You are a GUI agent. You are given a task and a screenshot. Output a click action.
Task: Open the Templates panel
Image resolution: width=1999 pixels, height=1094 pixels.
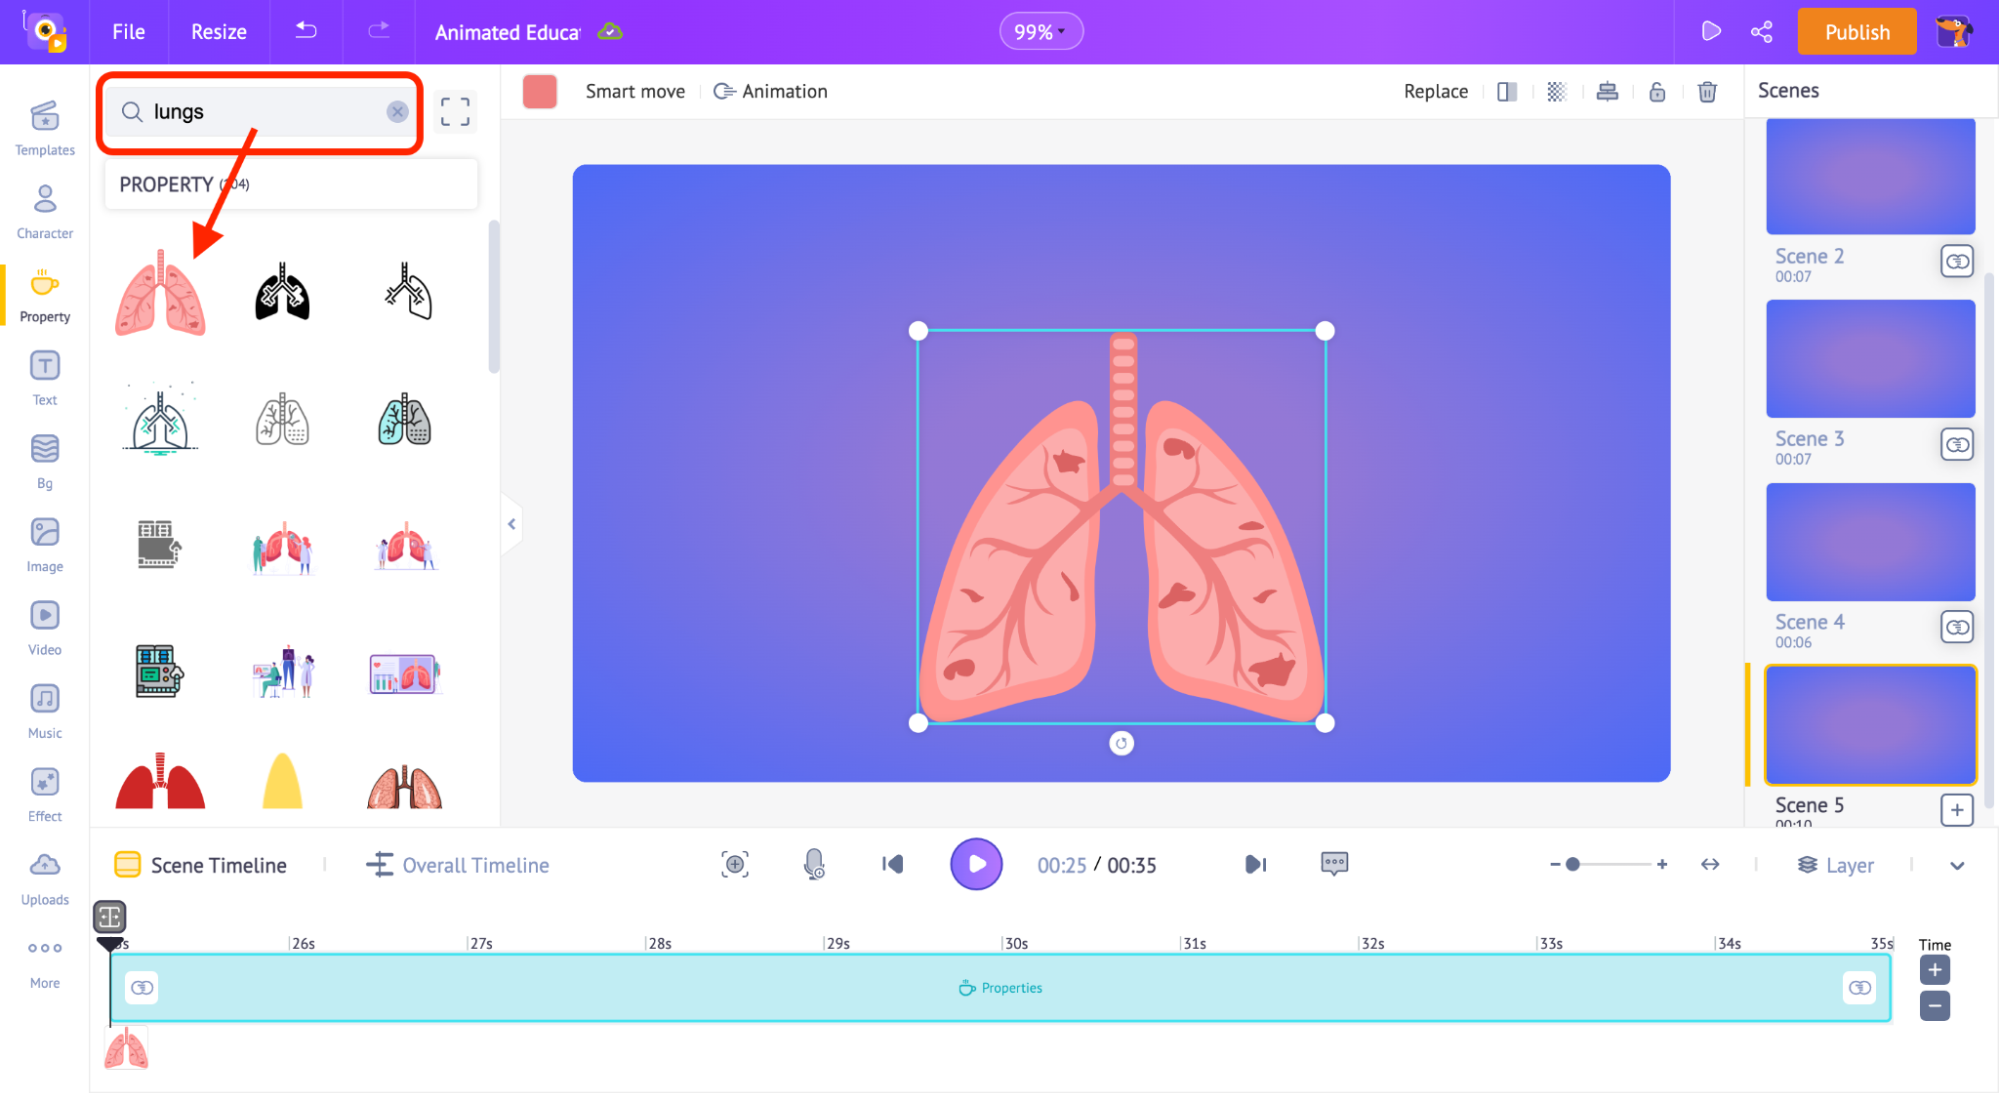(x=45, y=128)
